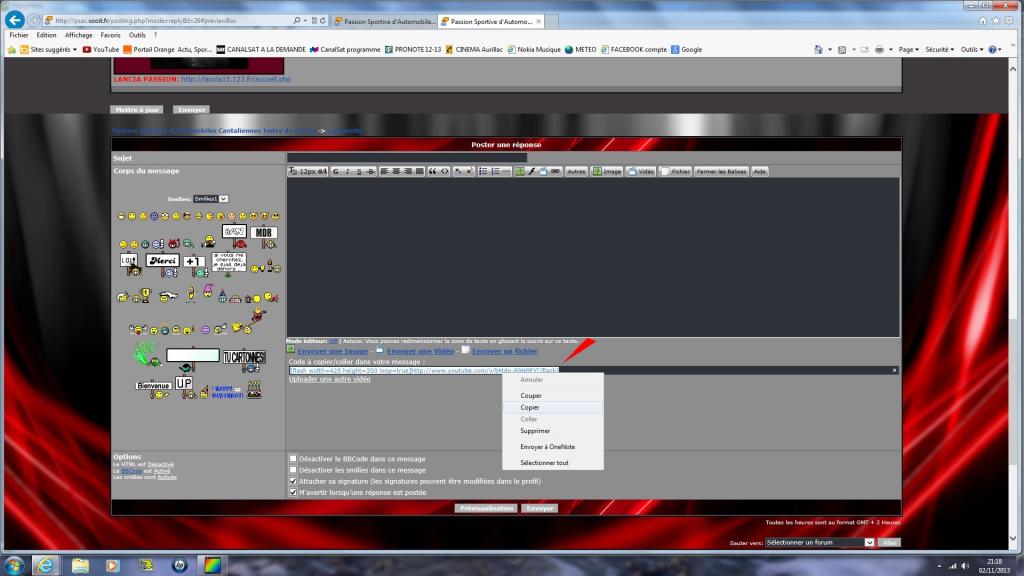Expand the Sécurité menu in IE command bar
Viewport: 1024px width, 576px height.
point(939,50)
